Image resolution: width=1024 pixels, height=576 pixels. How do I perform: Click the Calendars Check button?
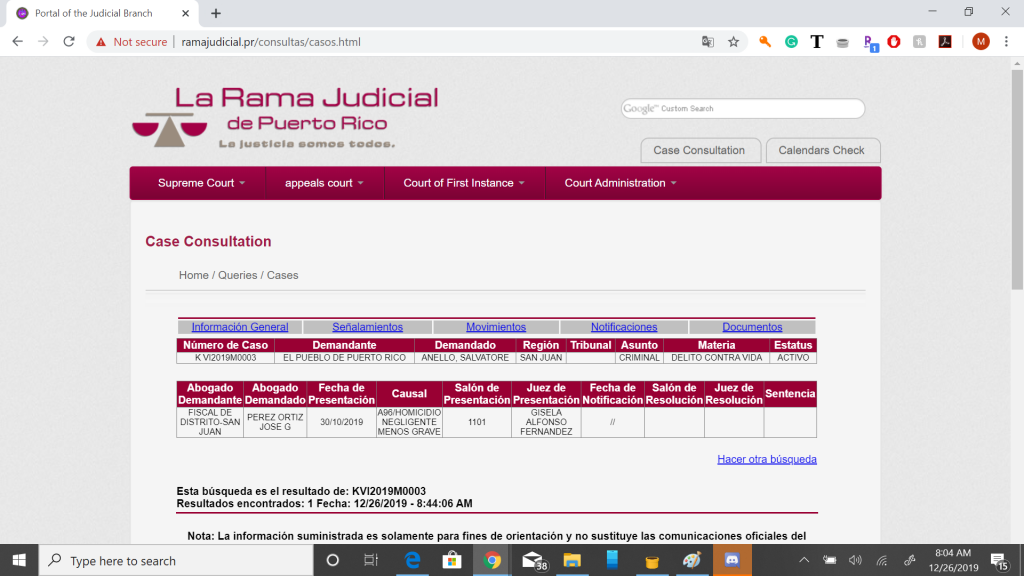[821, 151]
